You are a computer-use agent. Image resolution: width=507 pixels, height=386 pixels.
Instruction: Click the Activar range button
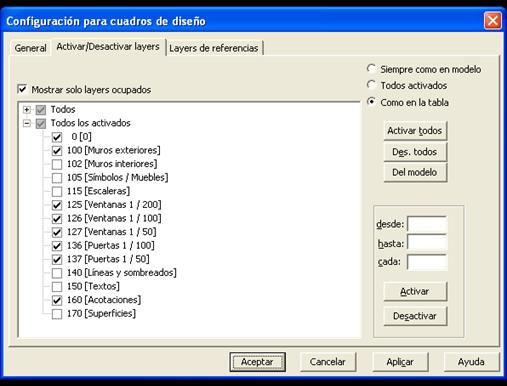[x=415, y=292]
